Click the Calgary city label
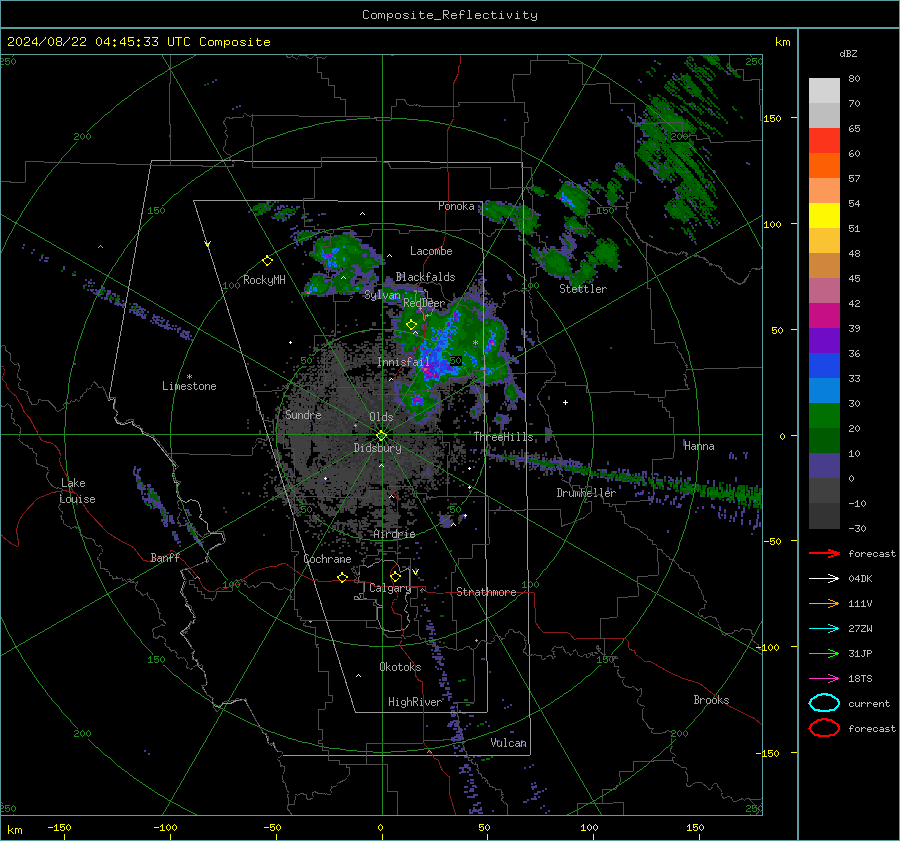Image resolution: width=900 pixels, height=841 pixels. pyautogui.click(x=390, y=588)
